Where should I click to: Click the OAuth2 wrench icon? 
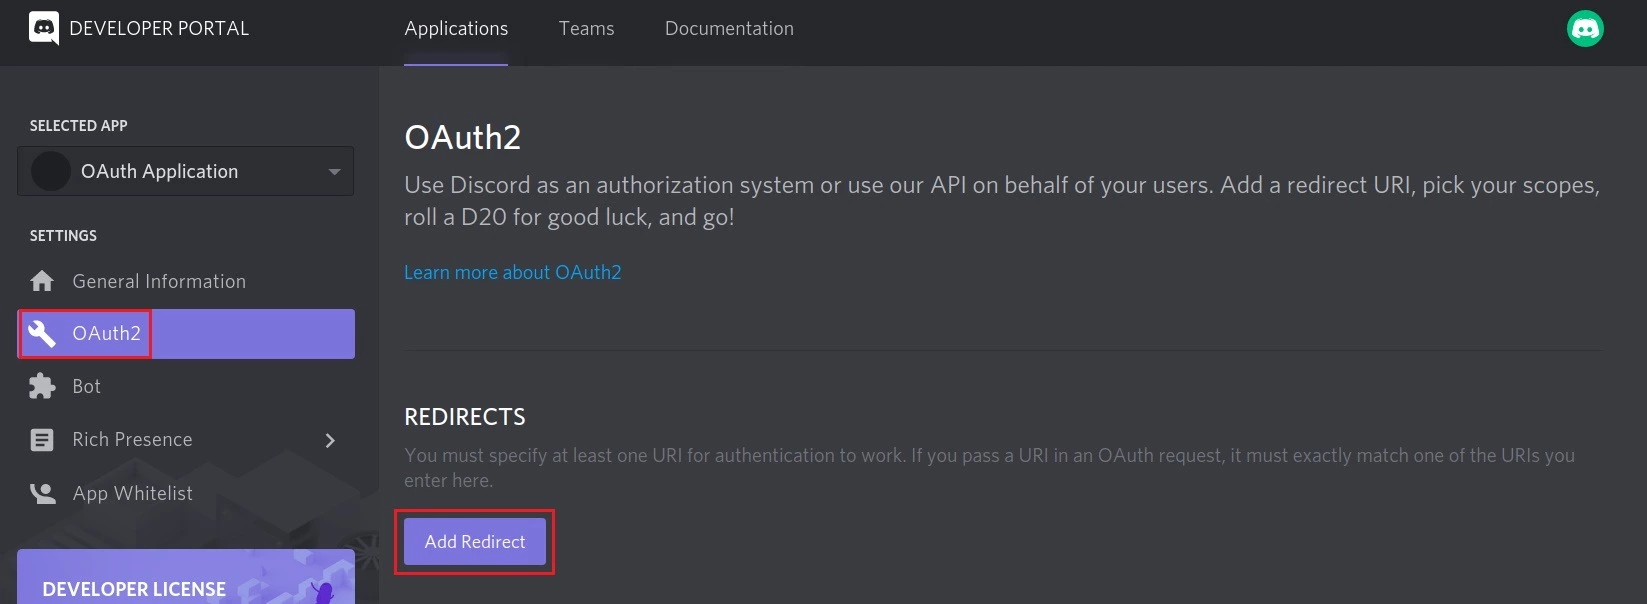pos(42,334)
